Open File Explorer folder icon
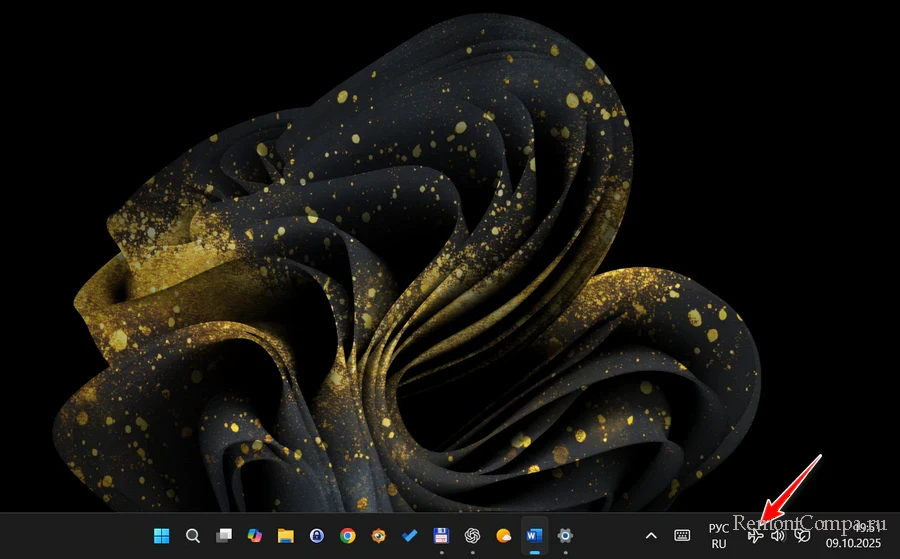The height and width of the screenshot is (559, 900). [286, 535]
